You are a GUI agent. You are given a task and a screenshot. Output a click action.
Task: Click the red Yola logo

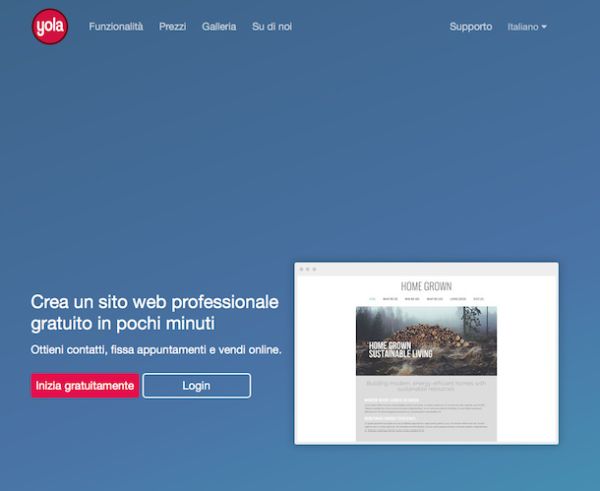pos(50,27)
